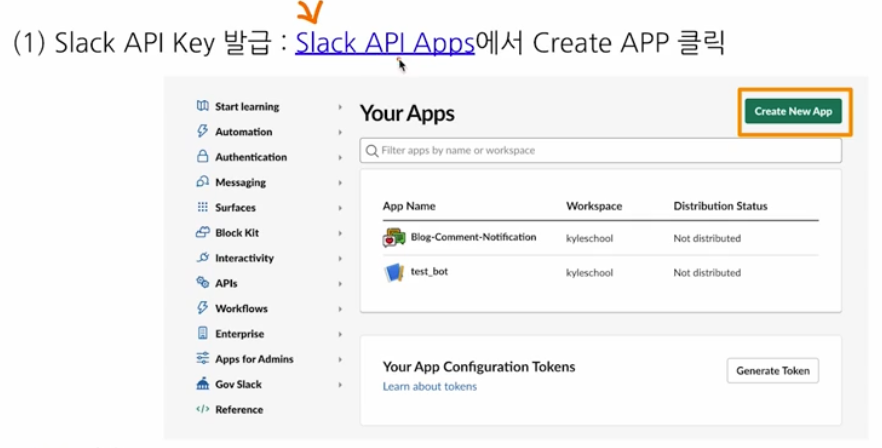The height and width of the screenshot is (448, 882).
Task: Click the Blog-Comment-Notification app icon
Action: [x=394, y=238]
